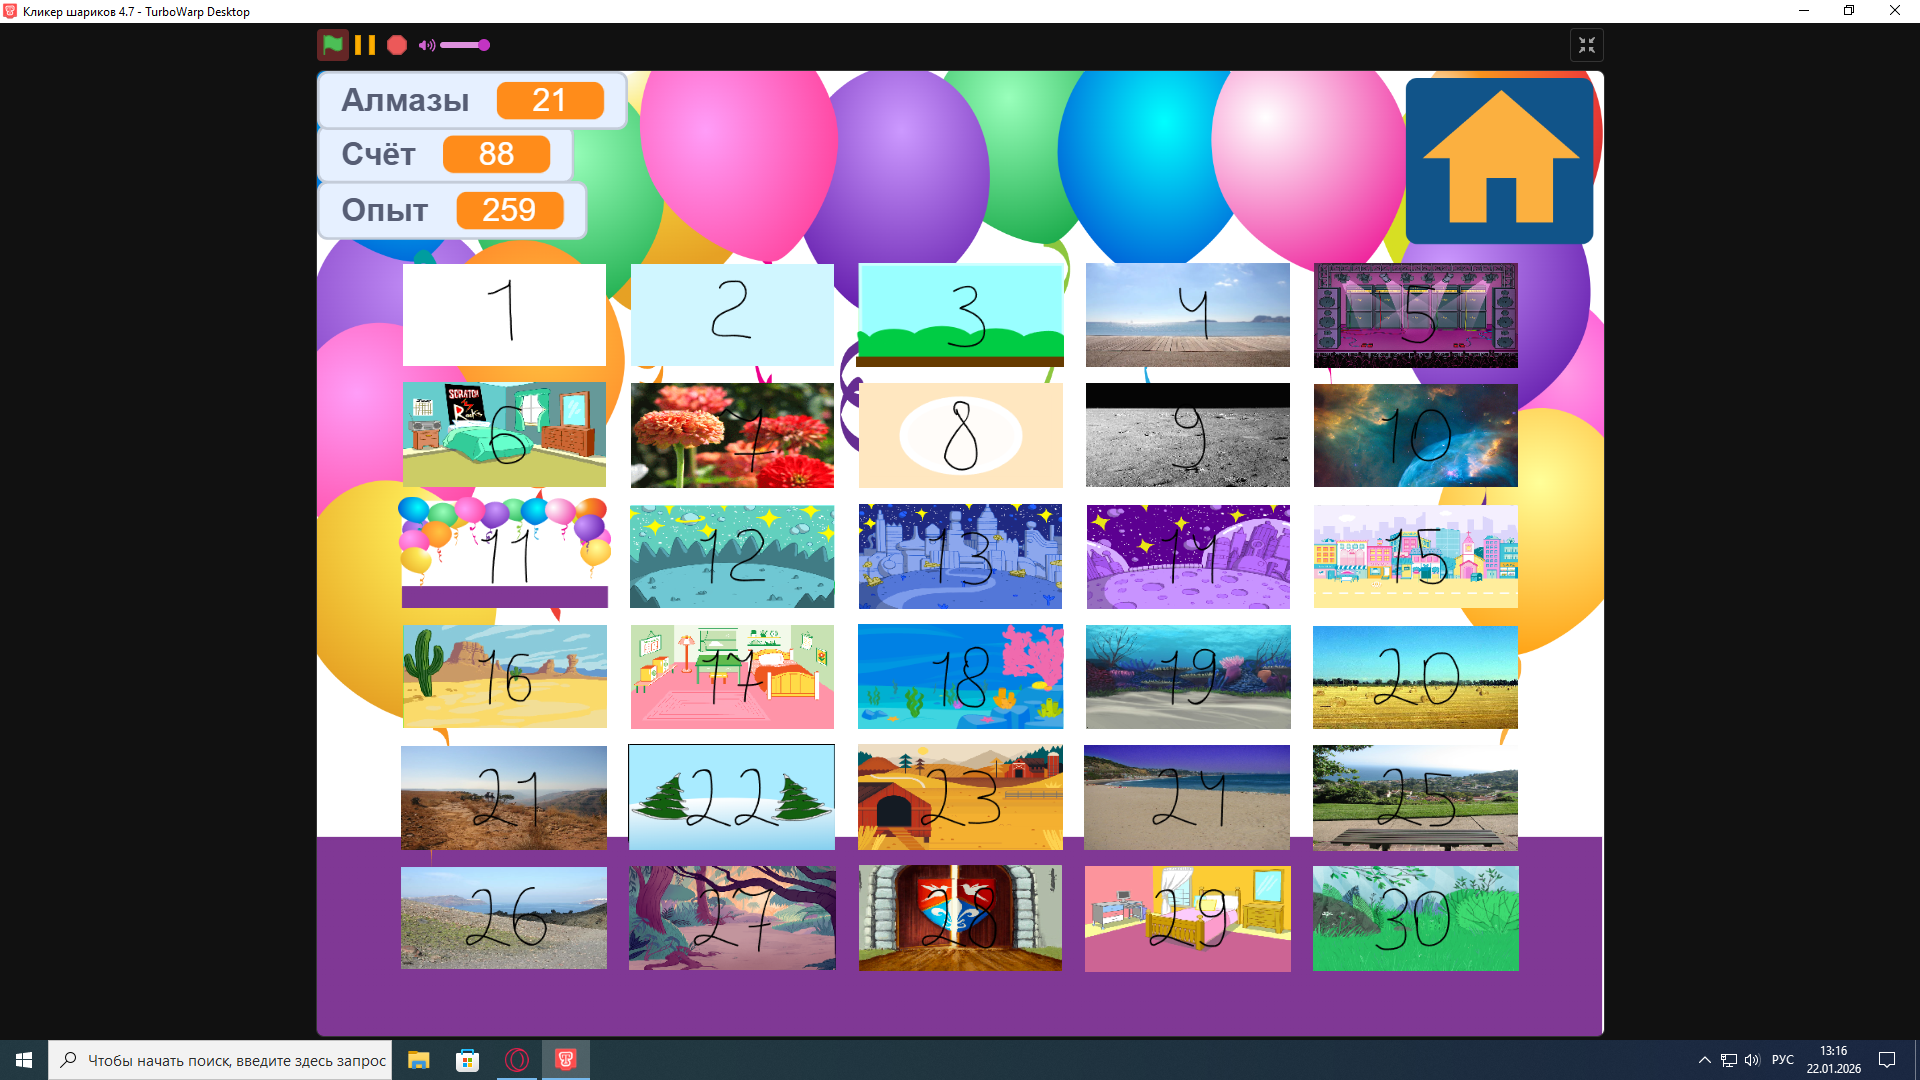Image resolution: width=1920 pixels, height=1080 pixels.
Task: Exit fullscreen with collapse arrows icon
Action: pyautogui.click(x=1586, y=45)
